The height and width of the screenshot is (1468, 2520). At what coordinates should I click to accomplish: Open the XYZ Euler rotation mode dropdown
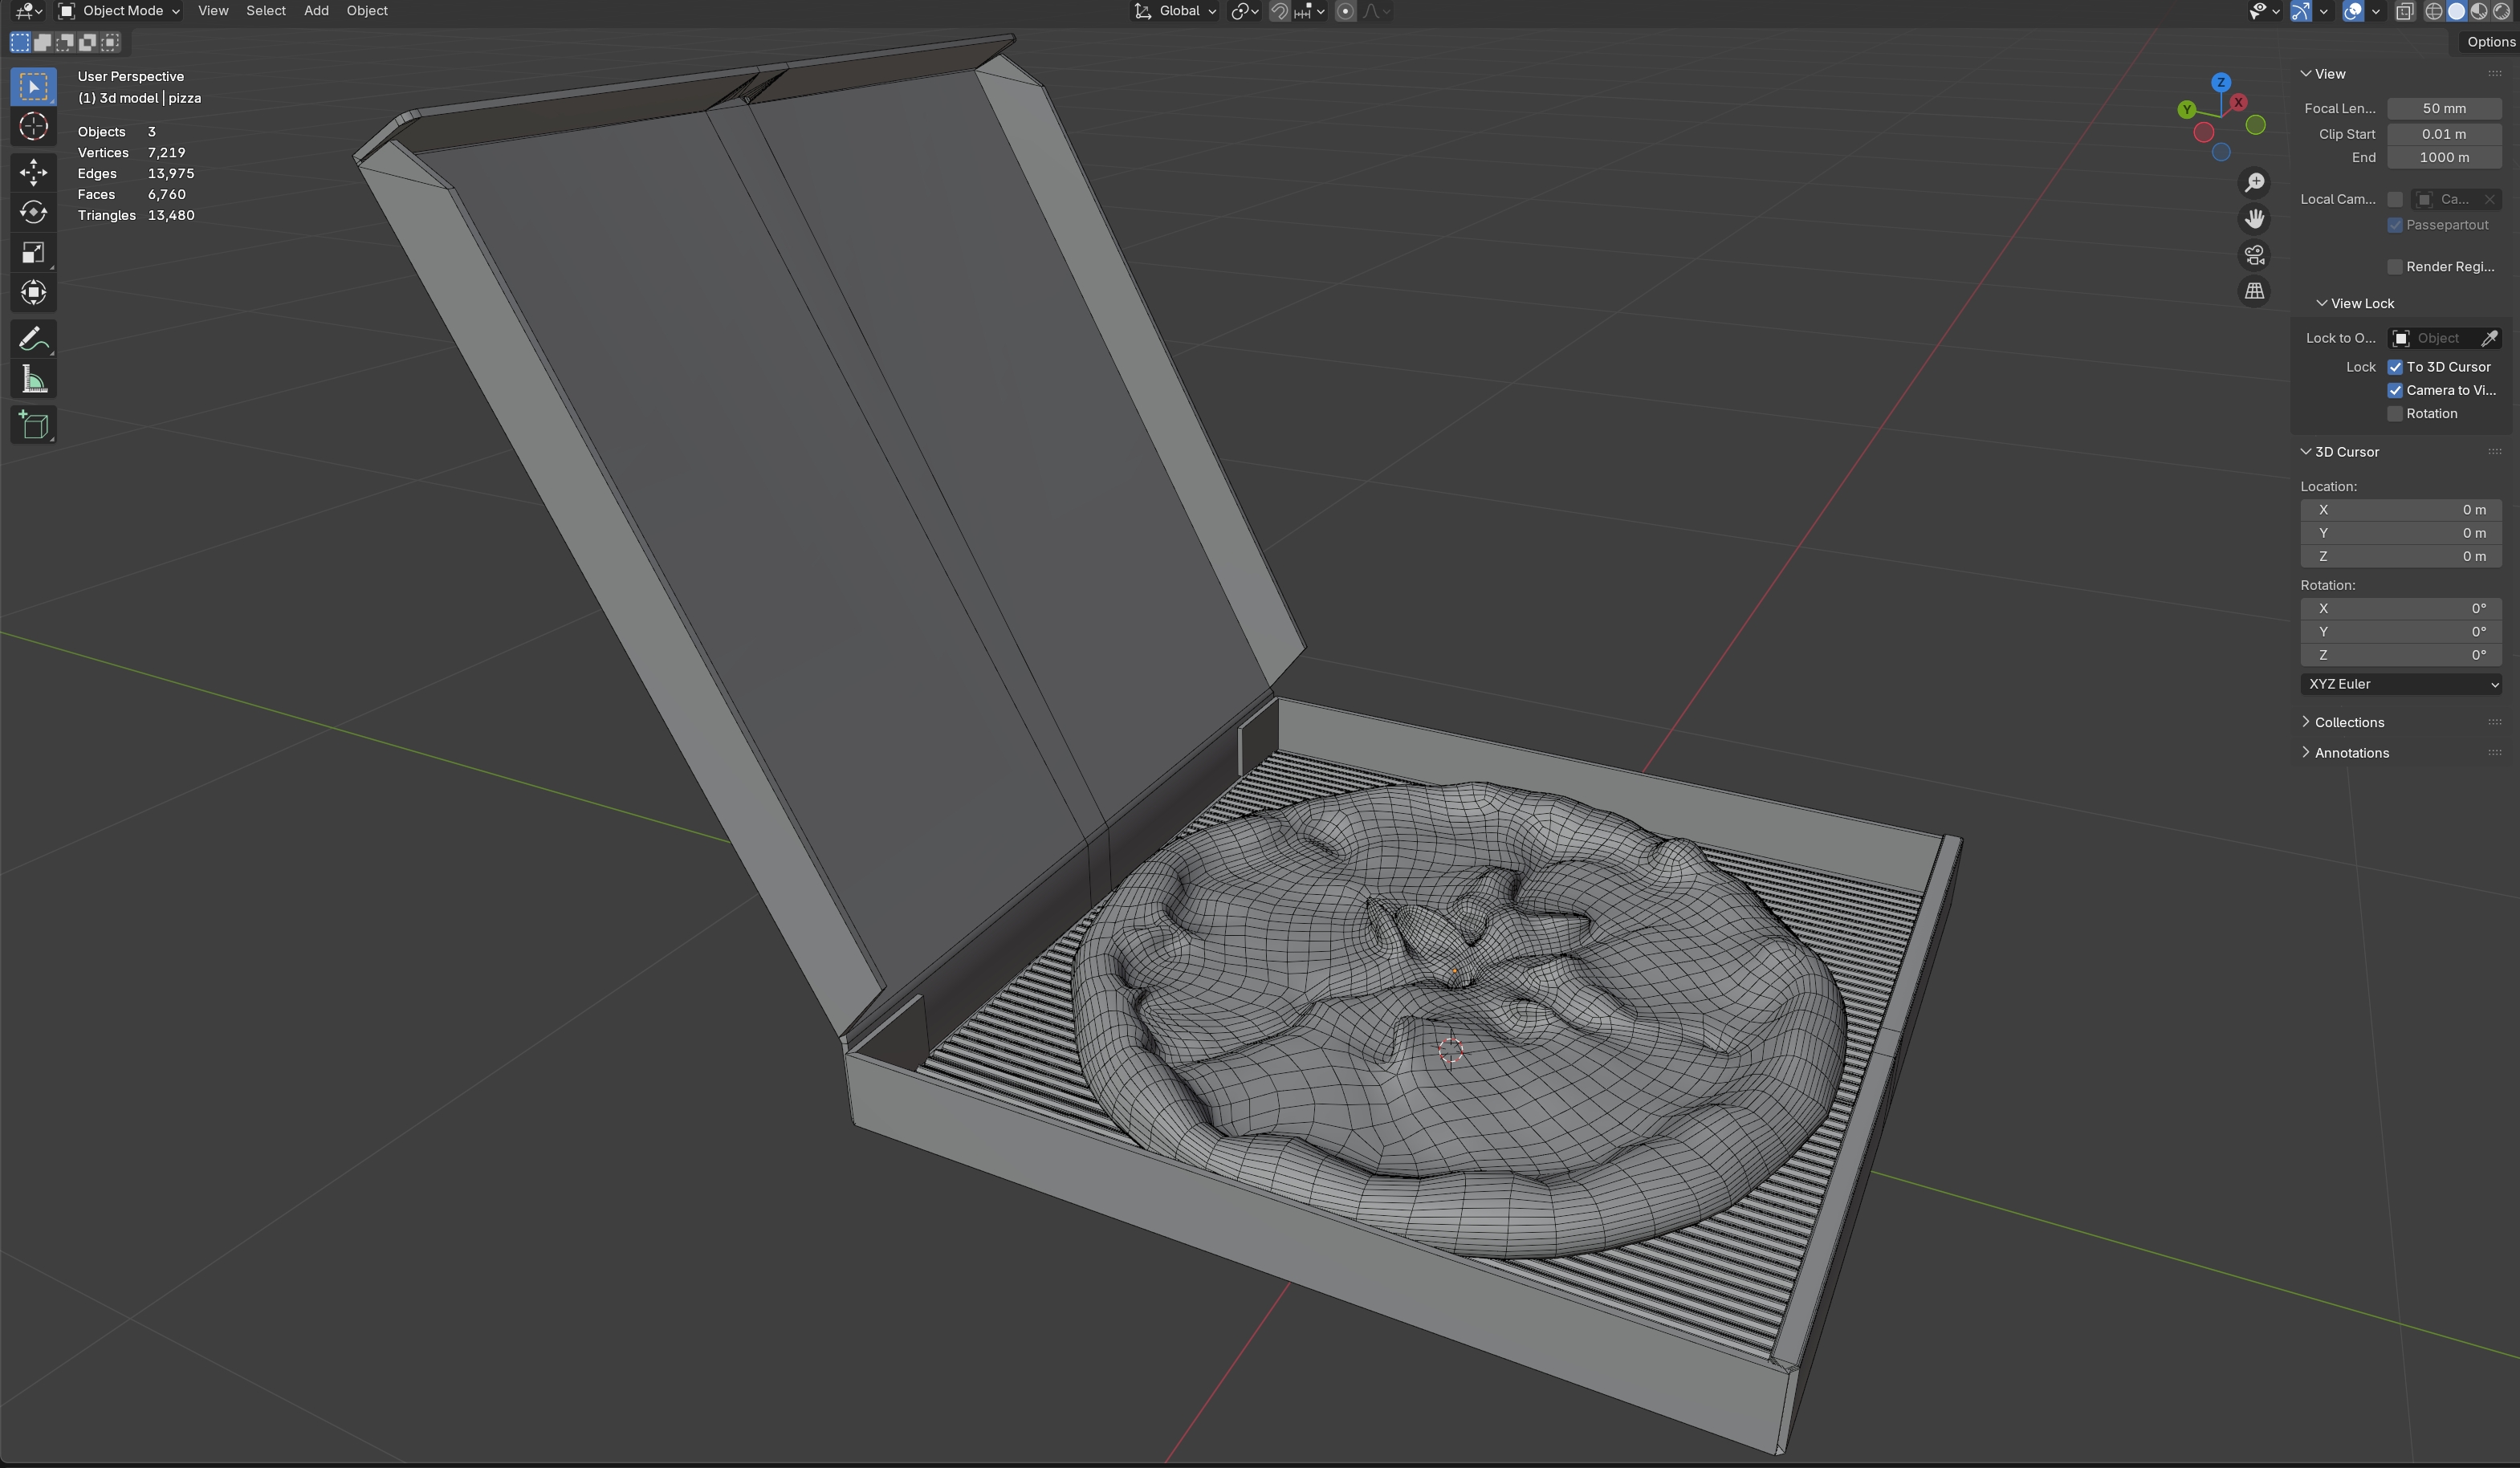point(2400,684)
